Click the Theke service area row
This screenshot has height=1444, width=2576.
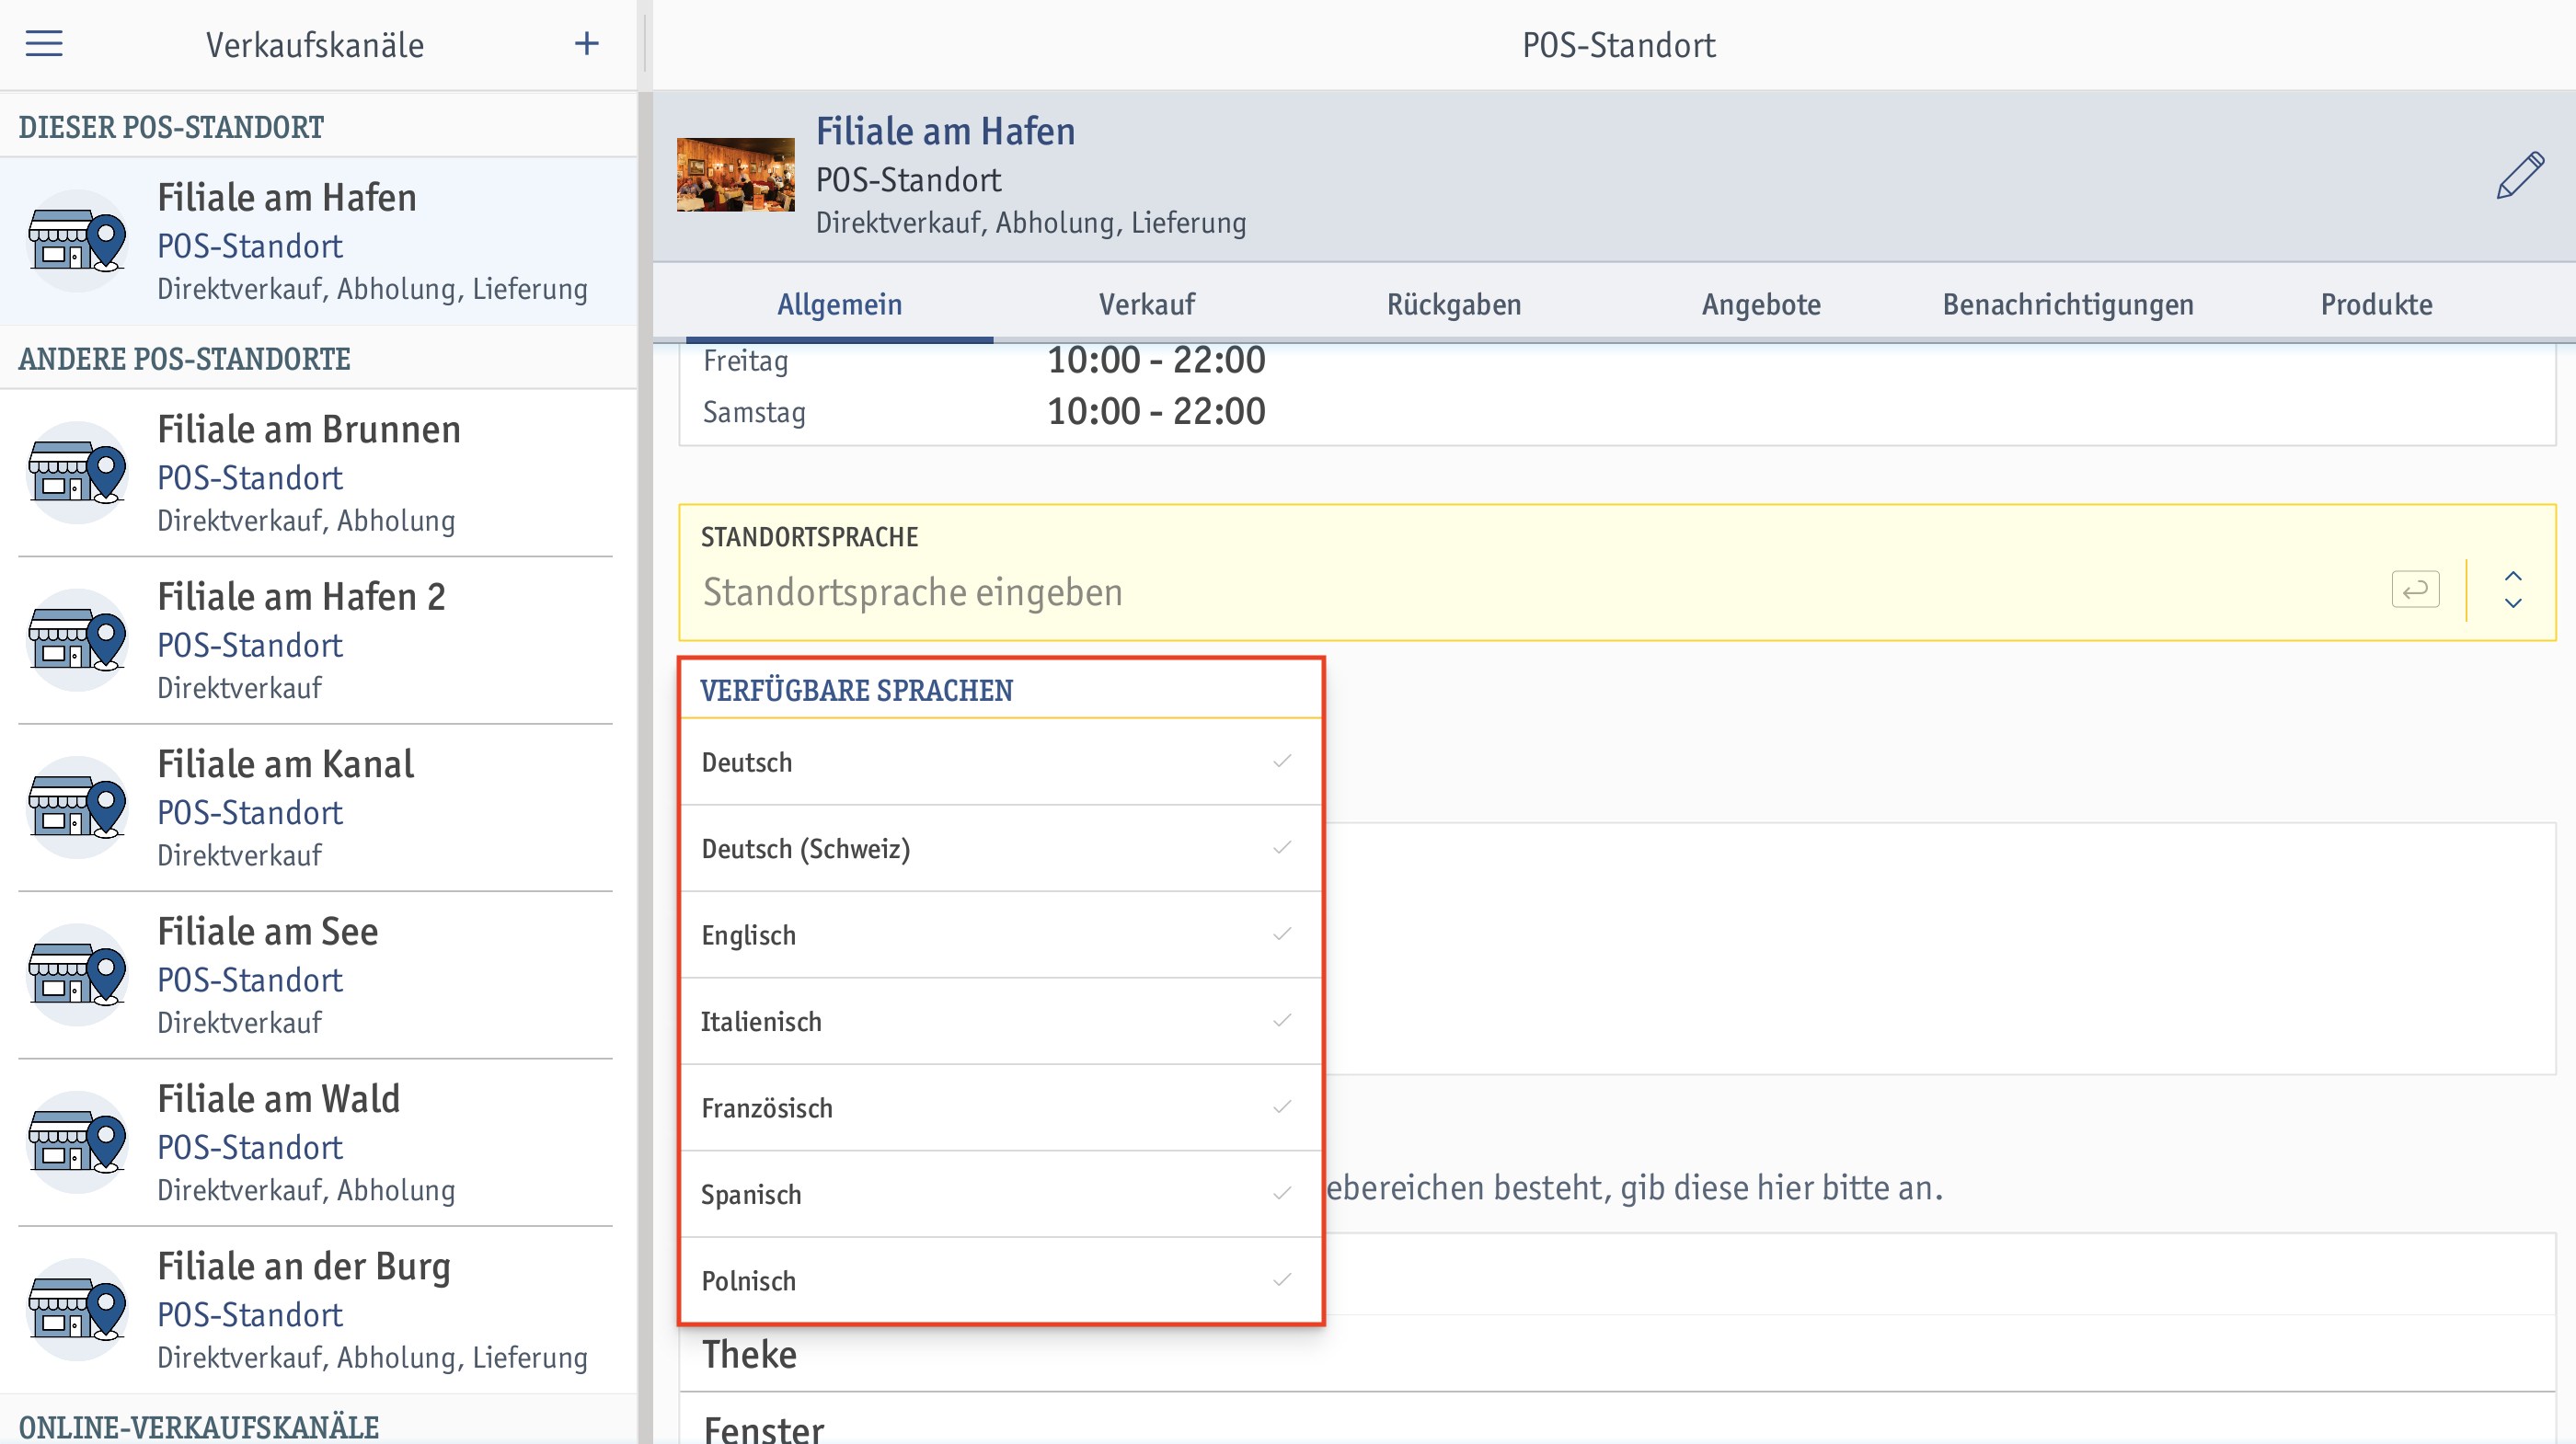tap(1617, 1354)
